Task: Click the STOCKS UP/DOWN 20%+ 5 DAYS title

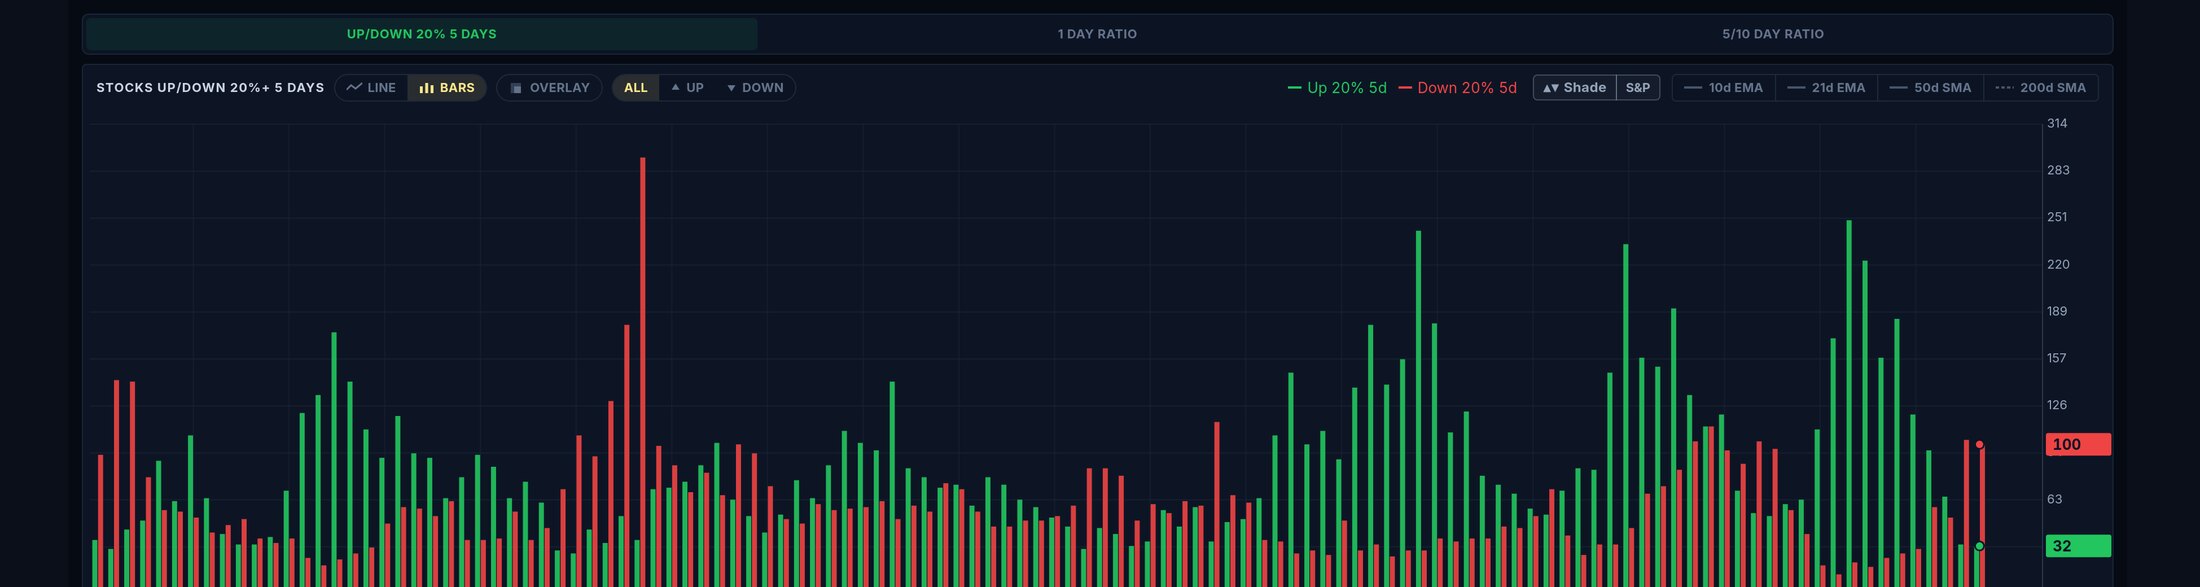Action: point(210,88)
